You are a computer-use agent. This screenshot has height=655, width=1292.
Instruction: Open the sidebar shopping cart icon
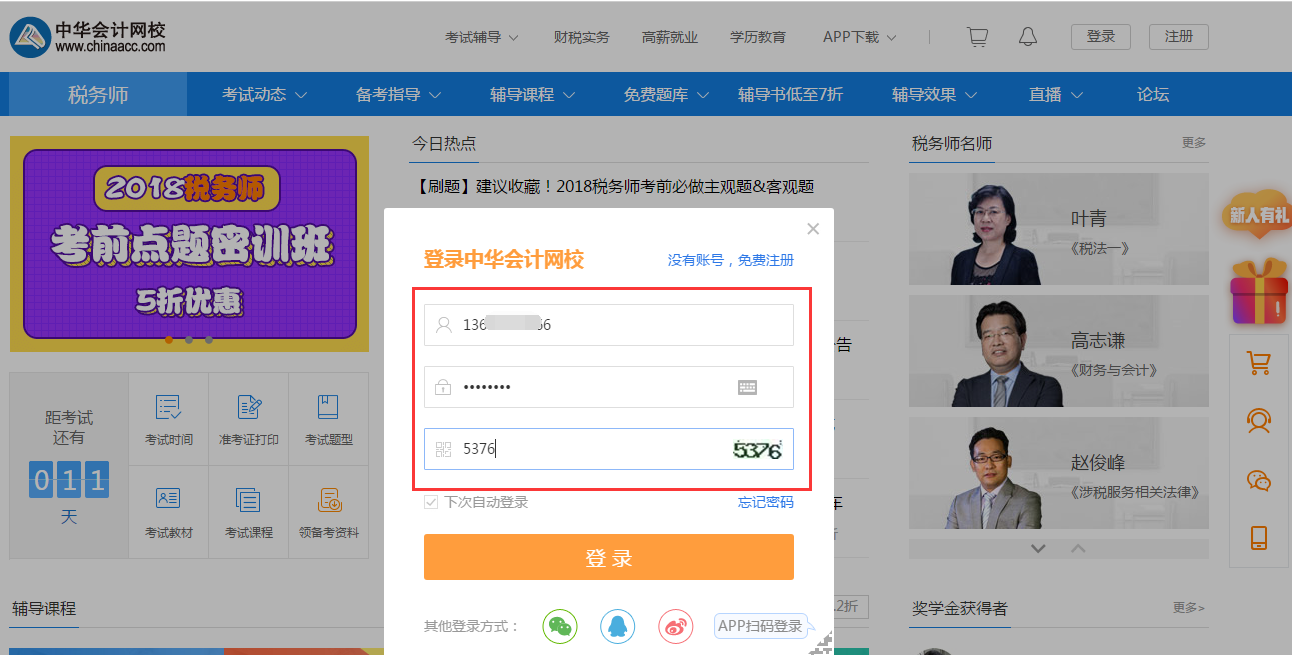coord(1259,363)
